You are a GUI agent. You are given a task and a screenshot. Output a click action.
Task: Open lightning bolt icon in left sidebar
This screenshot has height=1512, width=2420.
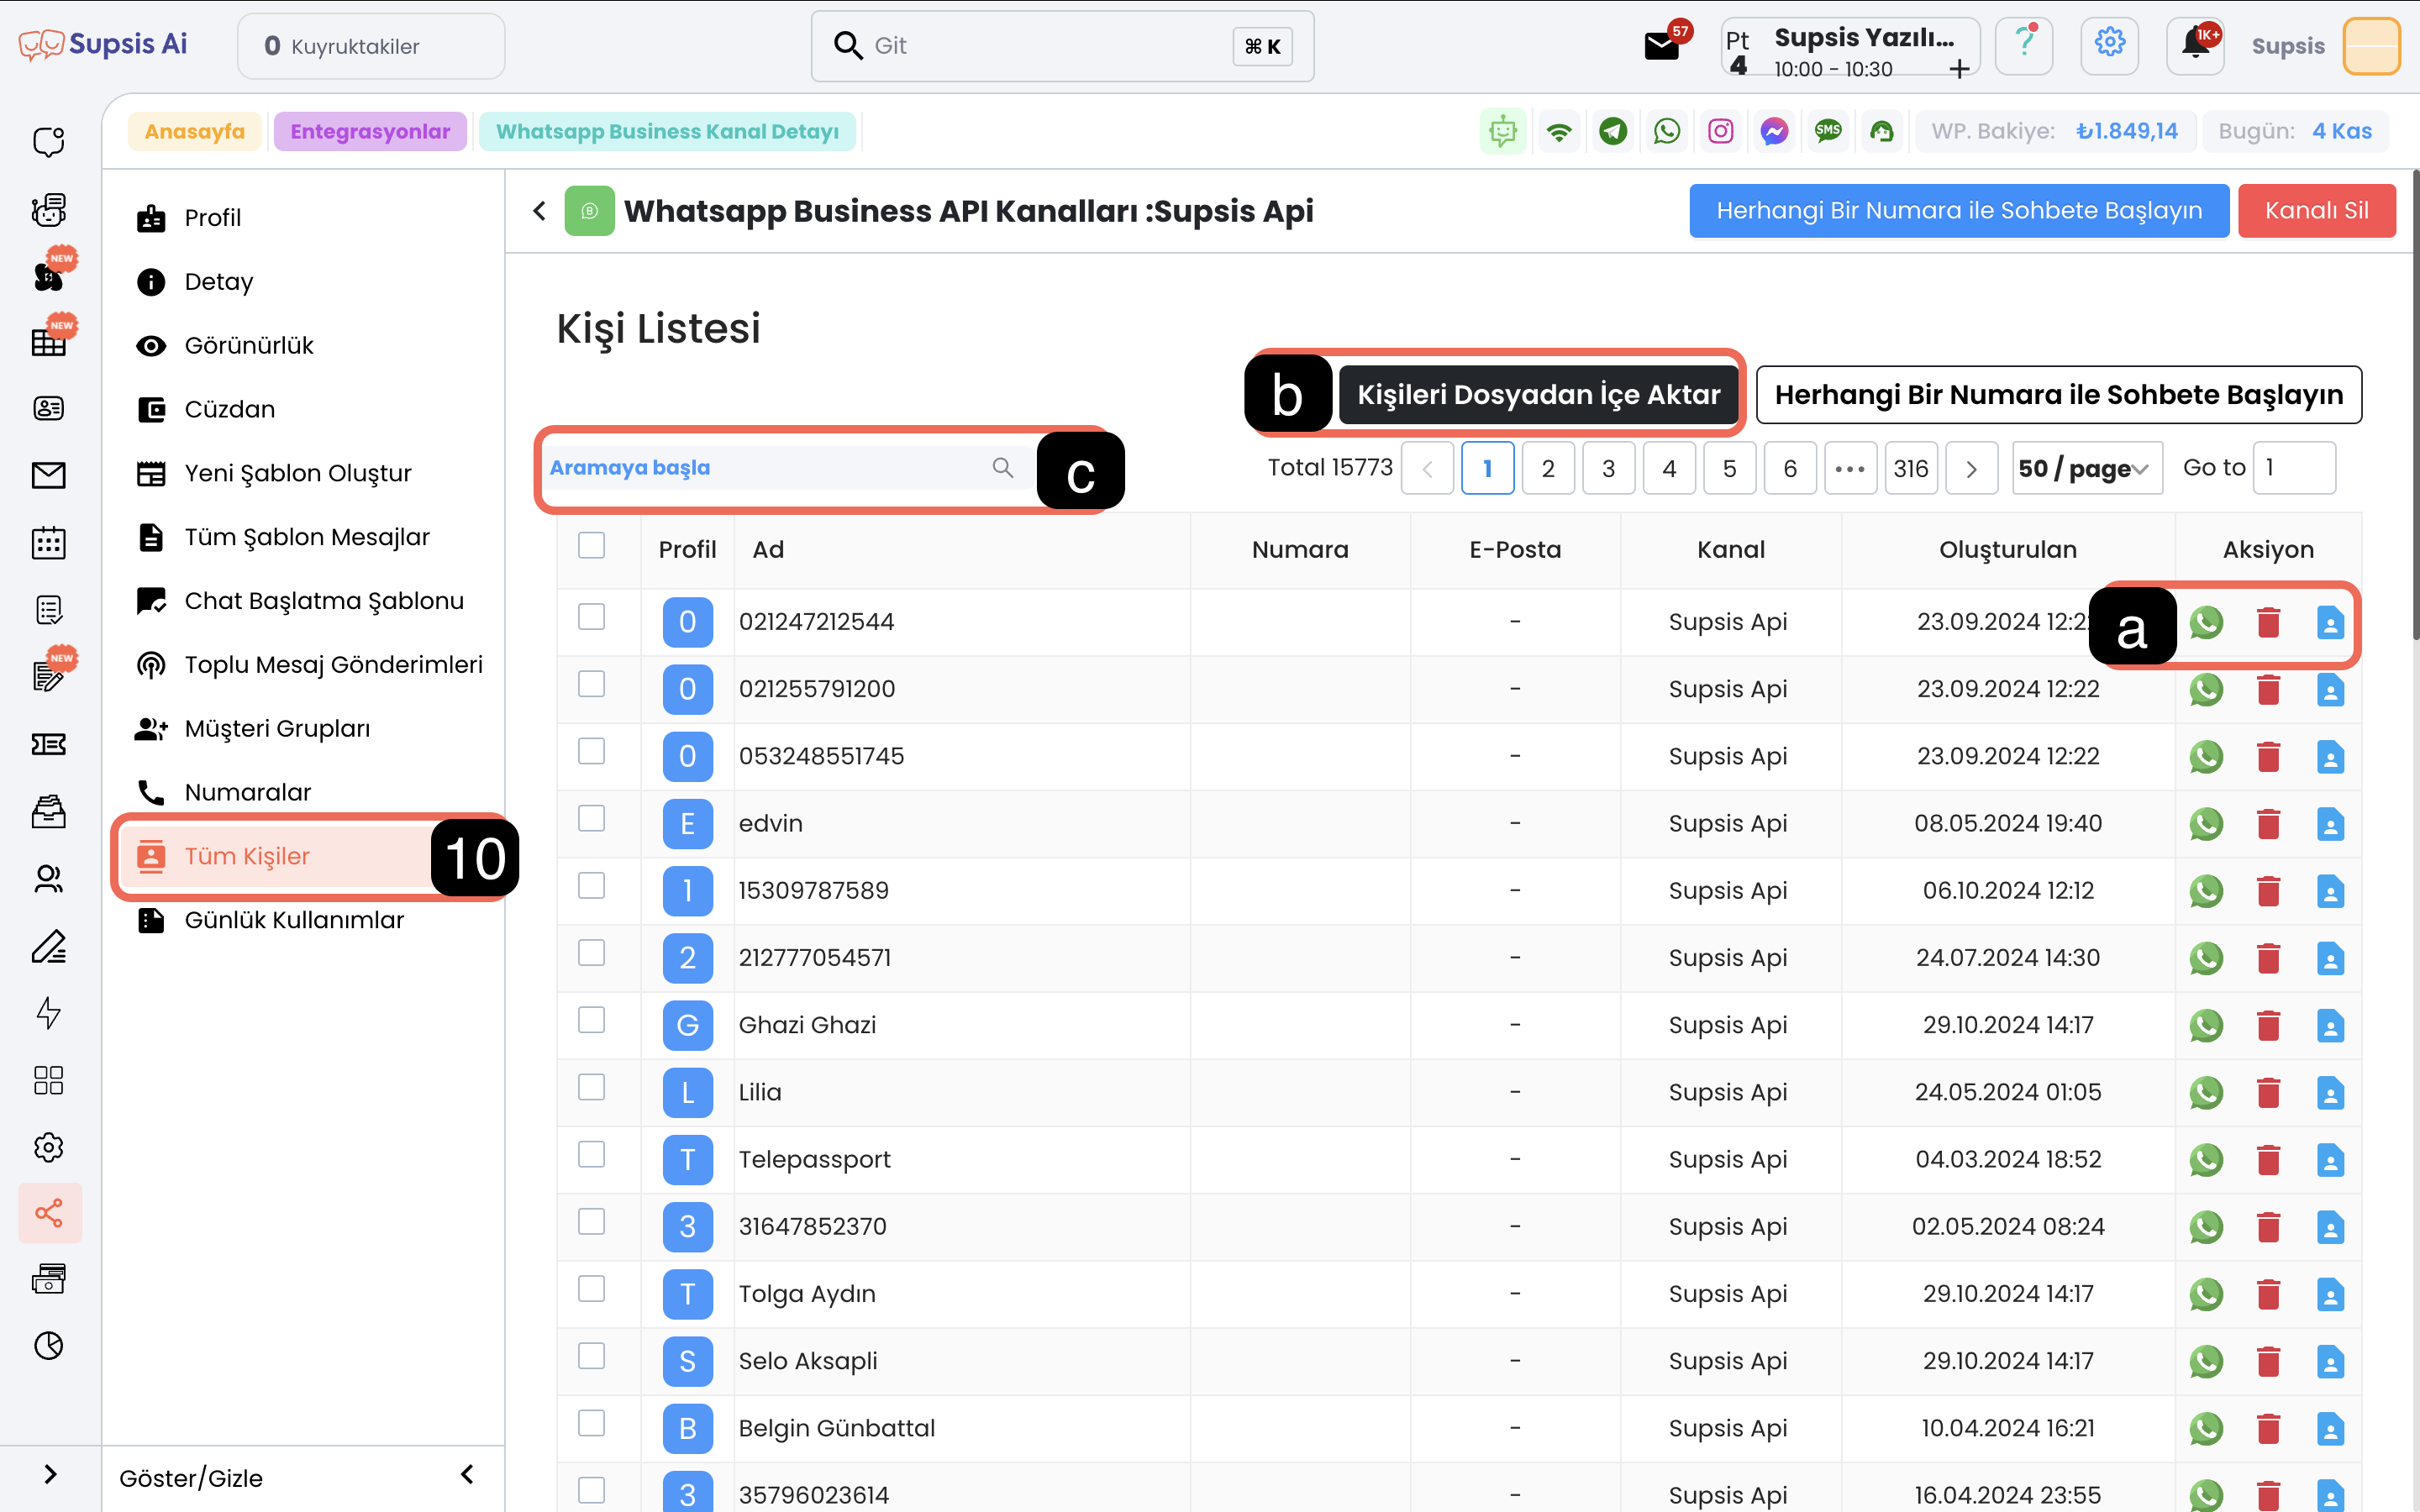point(49,1013)
